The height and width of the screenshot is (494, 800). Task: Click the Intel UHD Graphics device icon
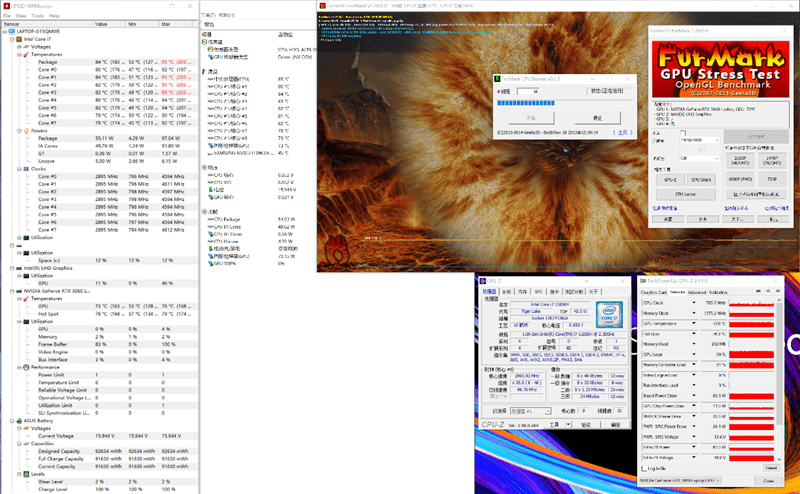pyautogui.click(x=19, y=268)
